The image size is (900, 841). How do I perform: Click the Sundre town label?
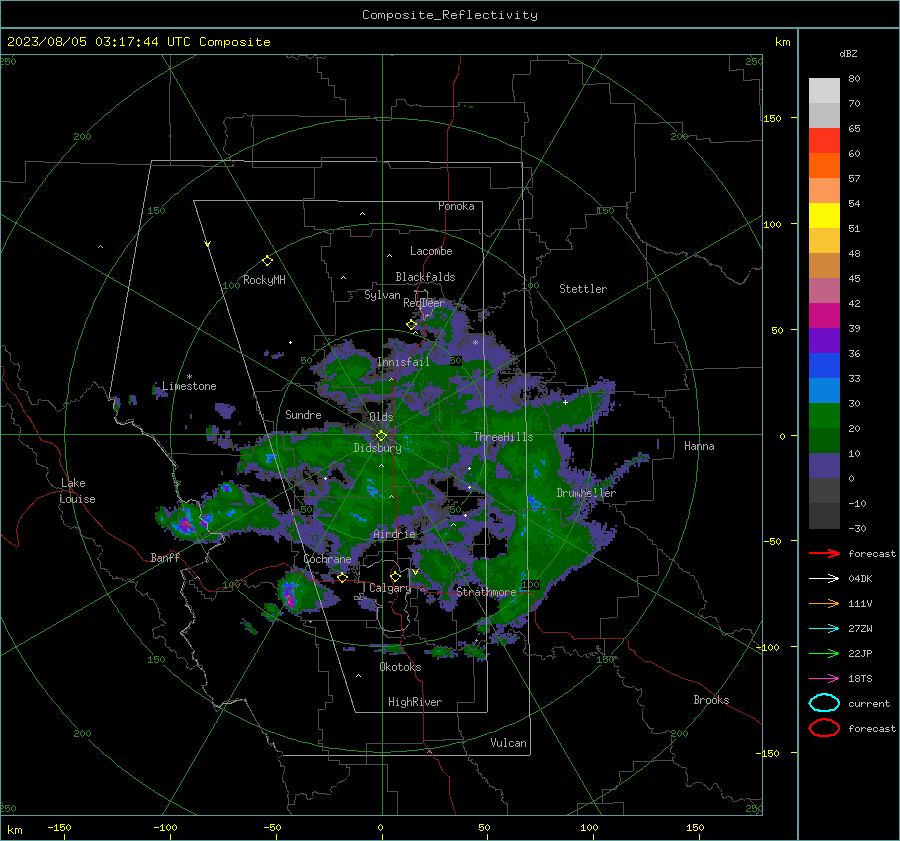click(x=303, y=415)
